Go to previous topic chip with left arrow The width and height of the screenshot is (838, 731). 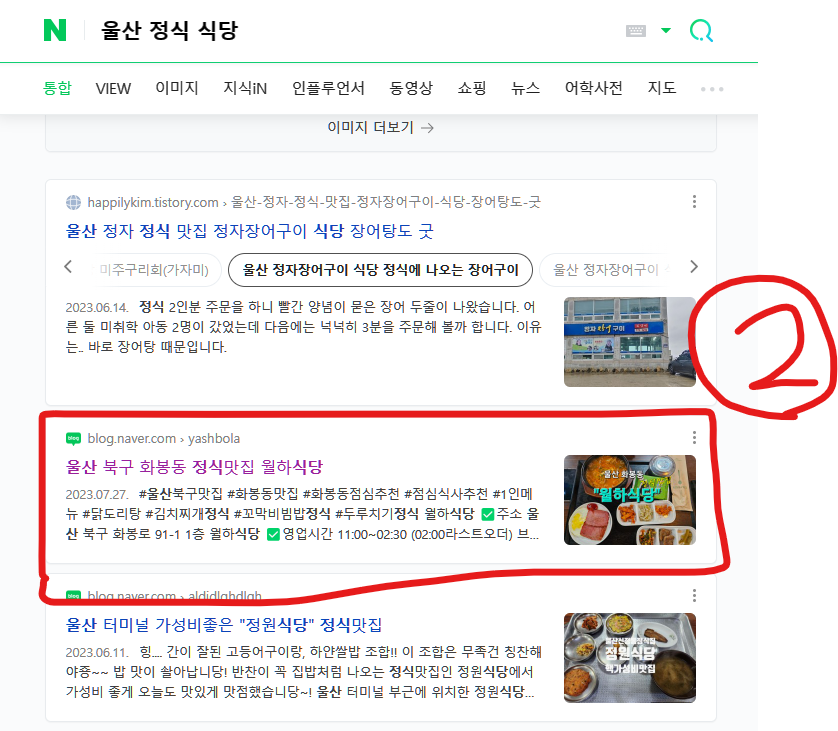coord(68,267)
